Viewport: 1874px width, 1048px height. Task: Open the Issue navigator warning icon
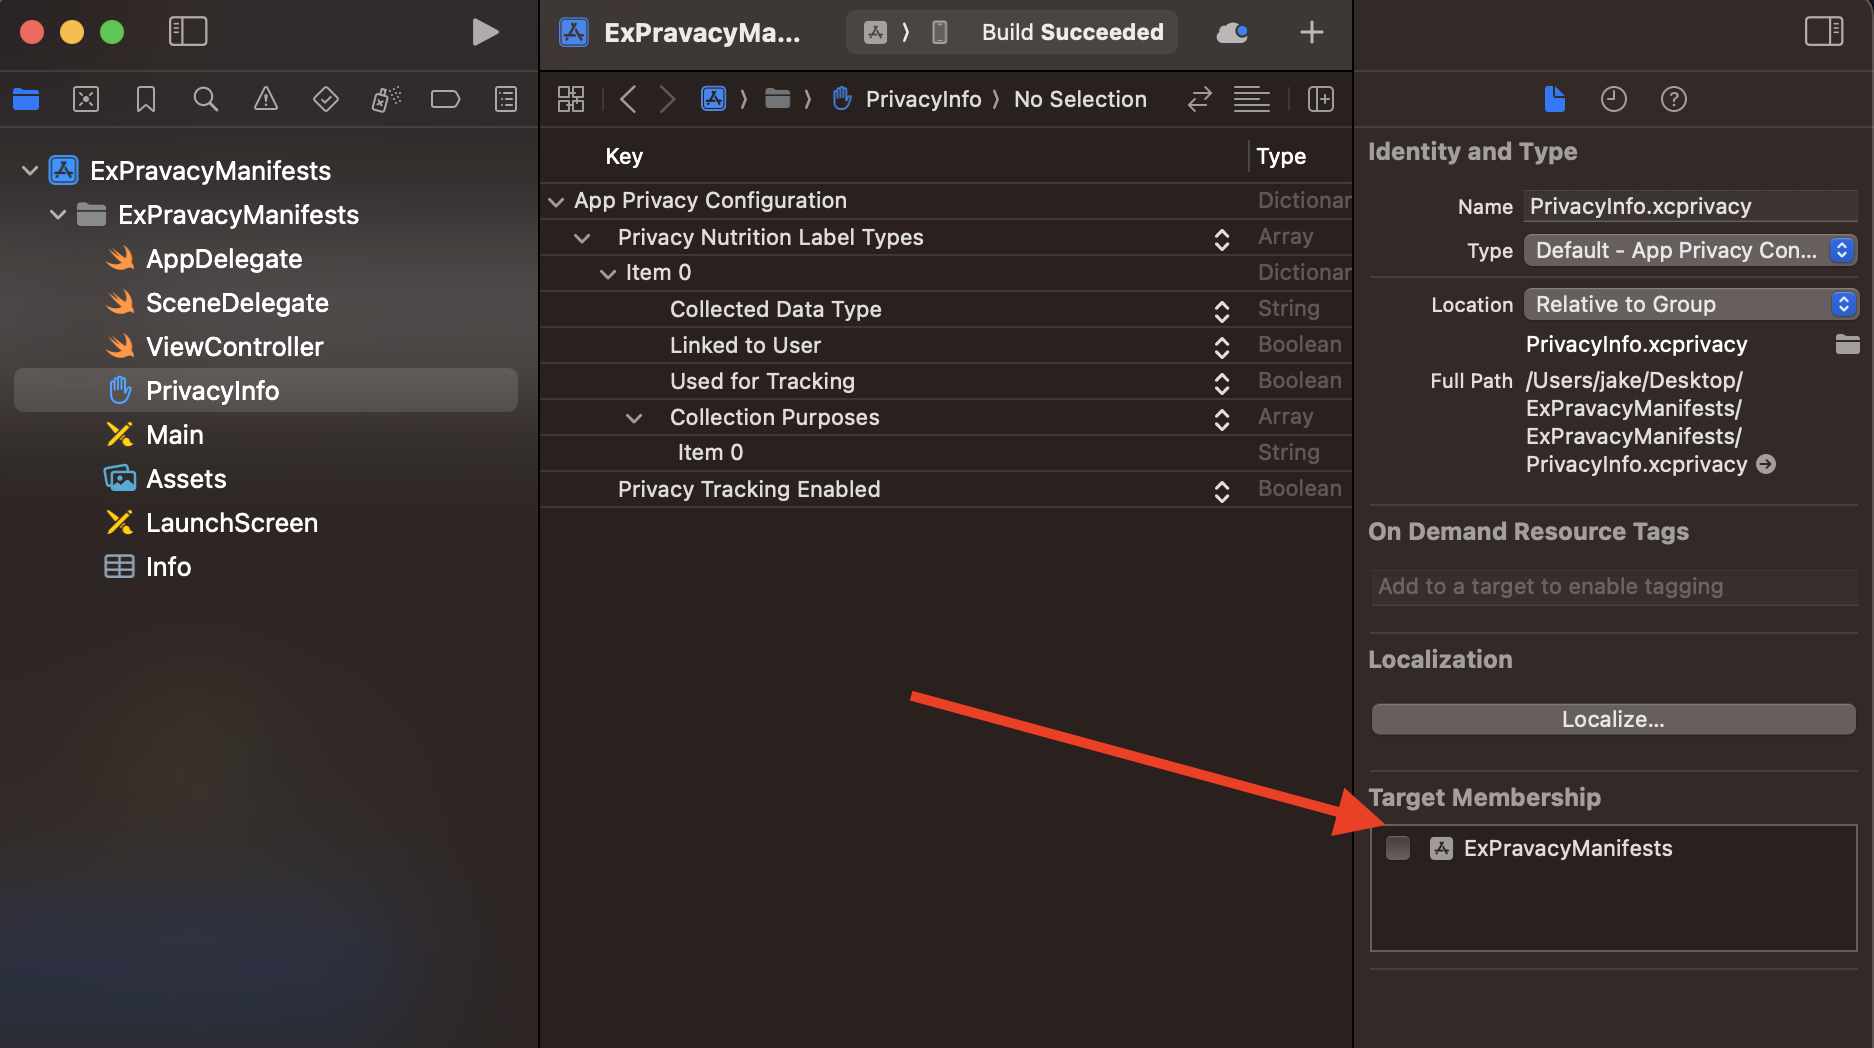coord(266,99)
